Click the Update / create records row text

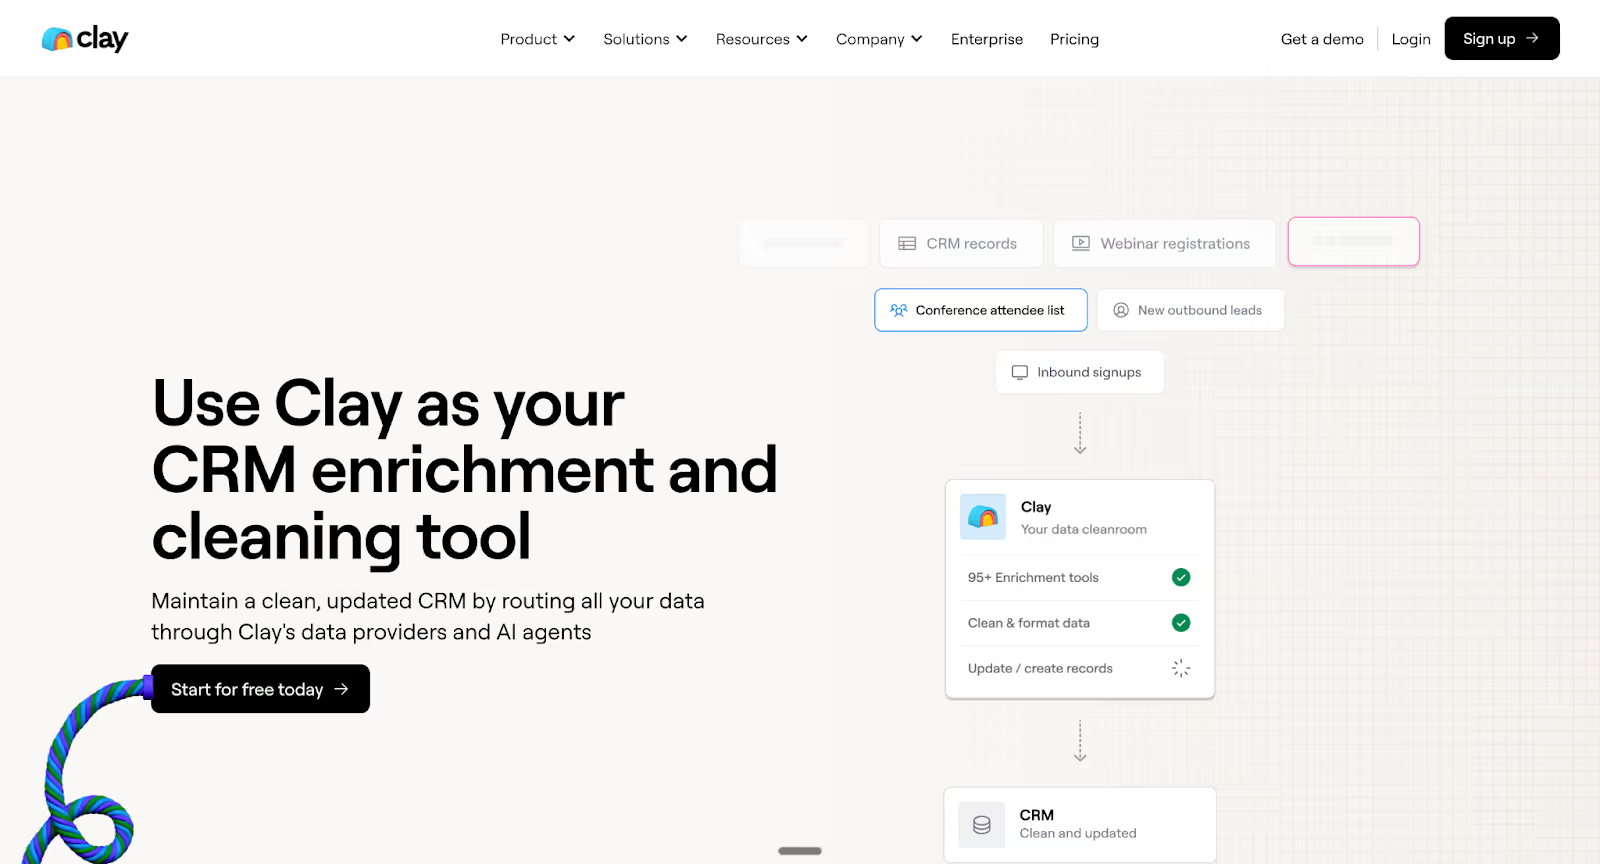1040,668
